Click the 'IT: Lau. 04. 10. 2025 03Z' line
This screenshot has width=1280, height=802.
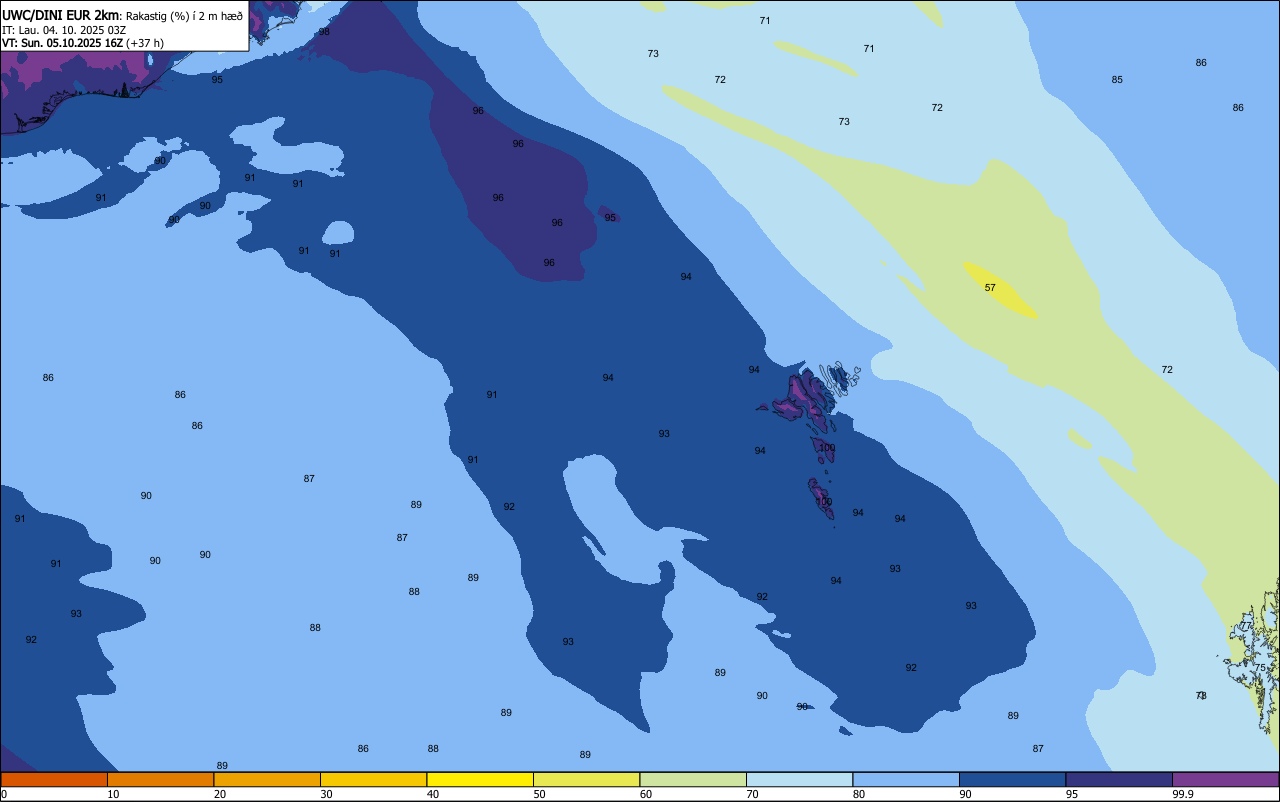pyautogui.click(x=64, y=30)
